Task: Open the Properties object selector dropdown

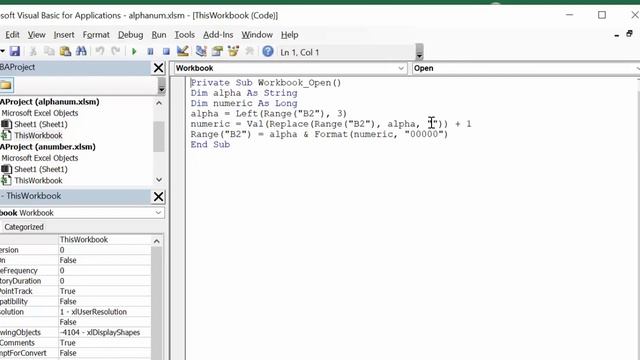Action: pyautogui.click(x=158, y=213)
